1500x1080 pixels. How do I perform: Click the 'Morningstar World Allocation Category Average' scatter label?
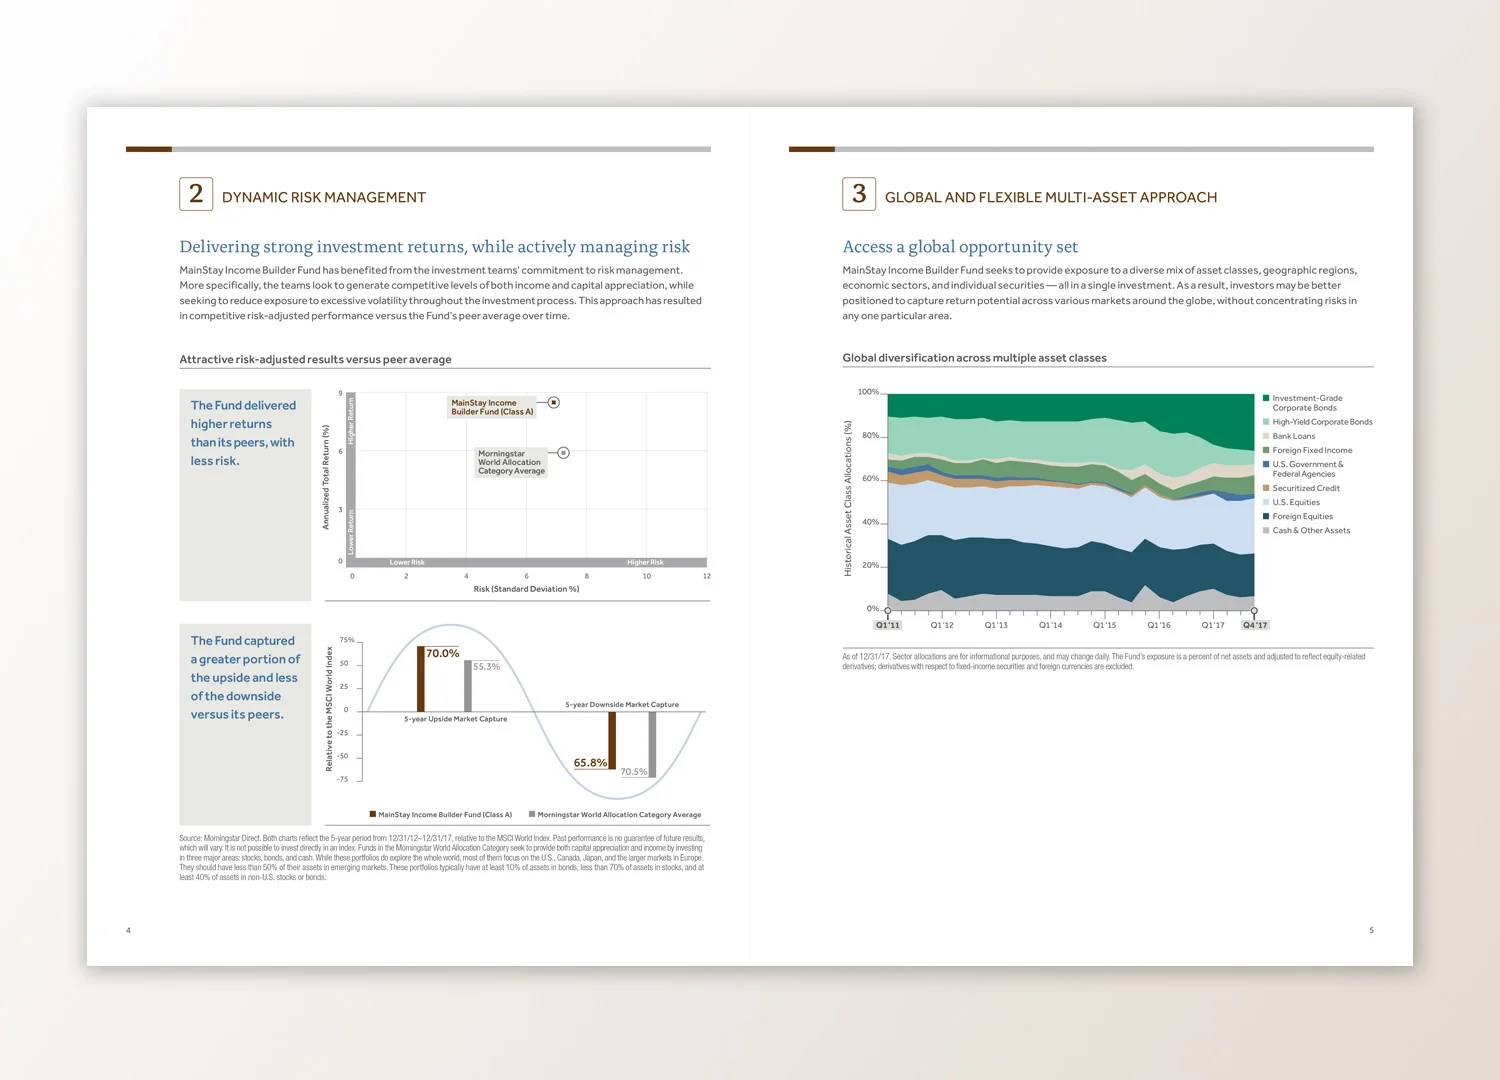511,462
